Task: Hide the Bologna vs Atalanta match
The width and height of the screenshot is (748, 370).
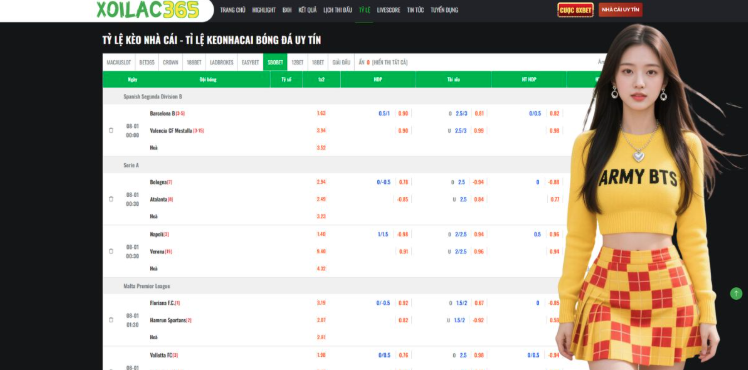Action: coord(111,199)
